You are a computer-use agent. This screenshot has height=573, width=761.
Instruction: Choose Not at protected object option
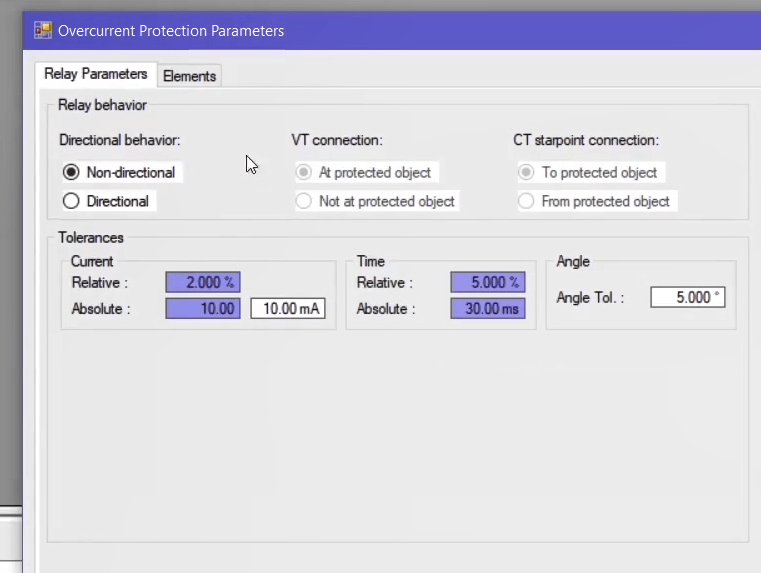(303, 201)
